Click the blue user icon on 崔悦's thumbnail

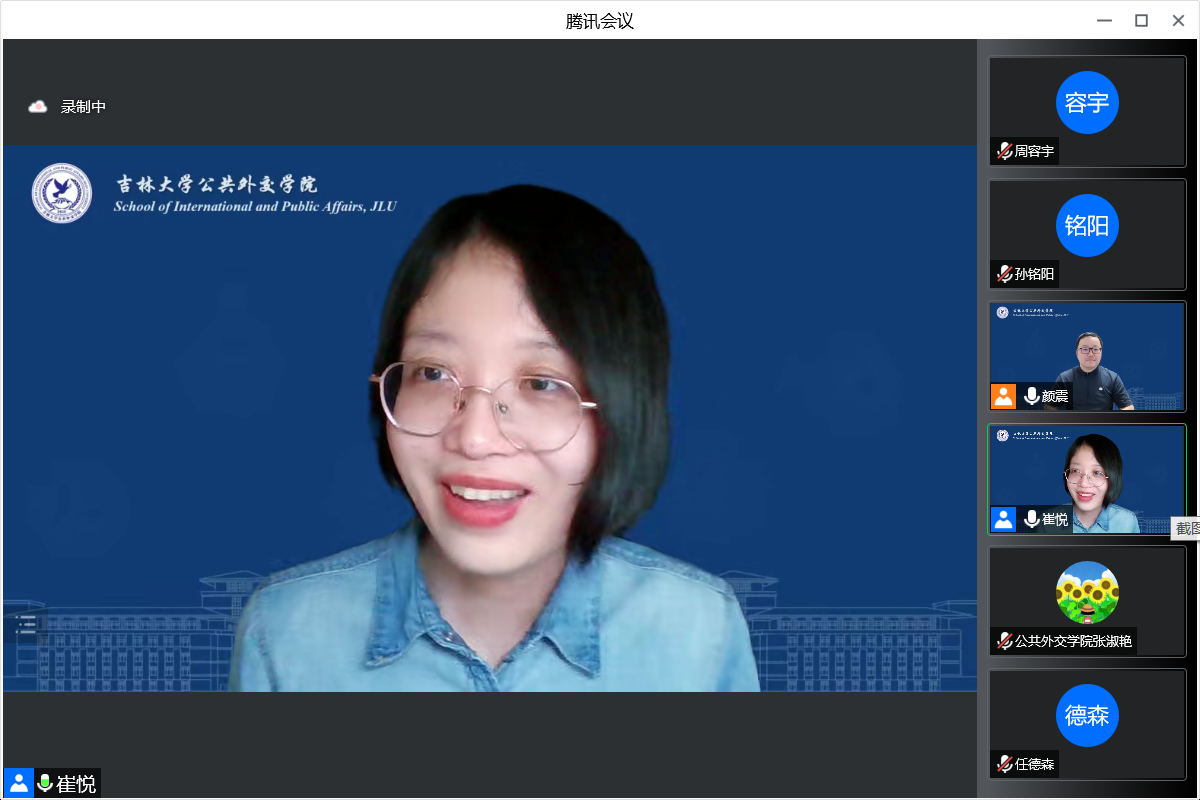coord(1003,519)
